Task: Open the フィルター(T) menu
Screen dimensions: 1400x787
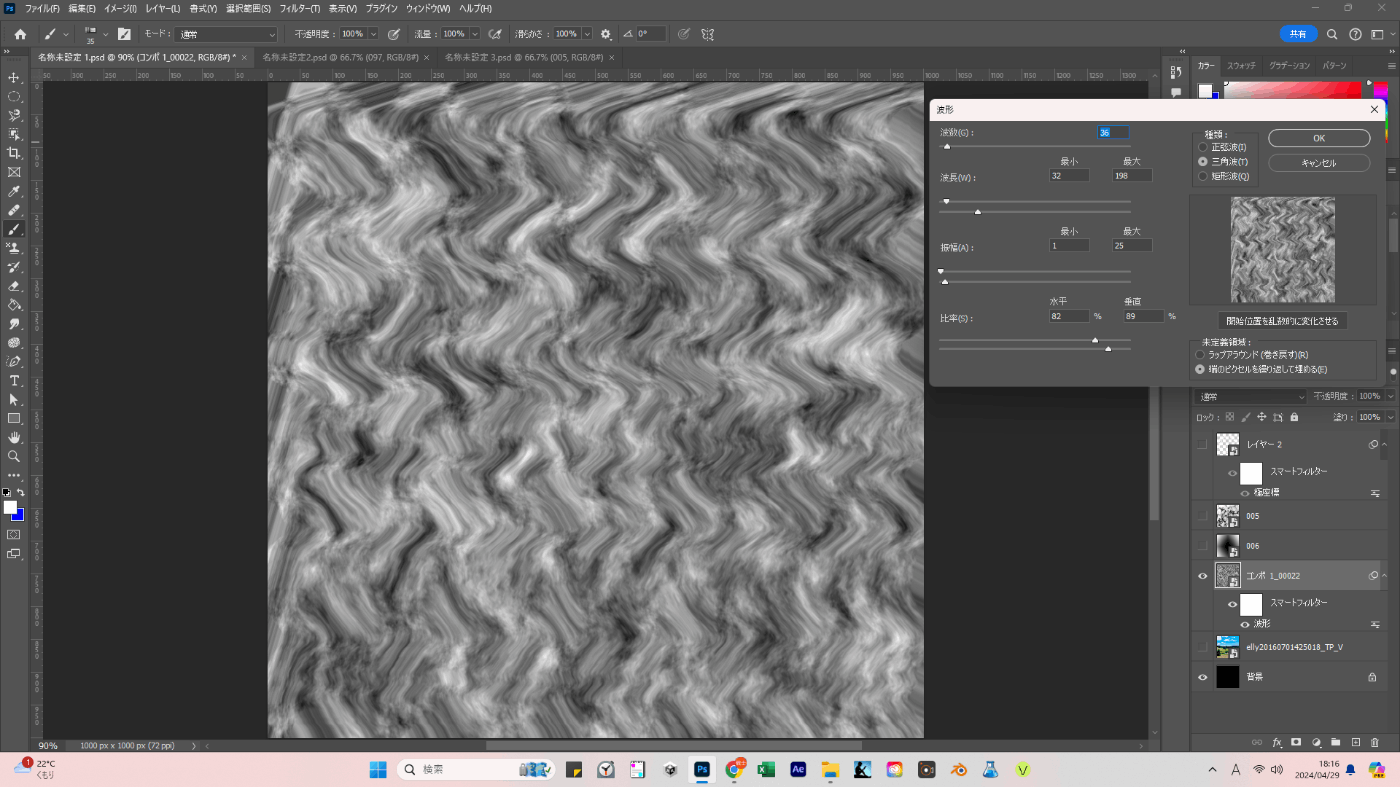Action: point(300,8)
